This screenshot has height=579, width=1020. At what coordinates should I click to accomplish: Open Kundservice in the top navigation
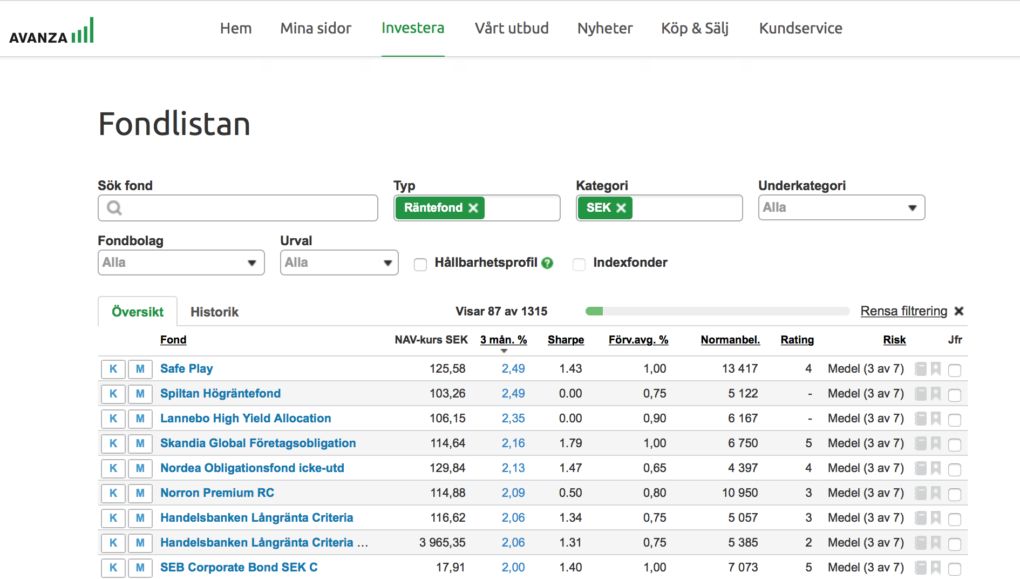800,28
